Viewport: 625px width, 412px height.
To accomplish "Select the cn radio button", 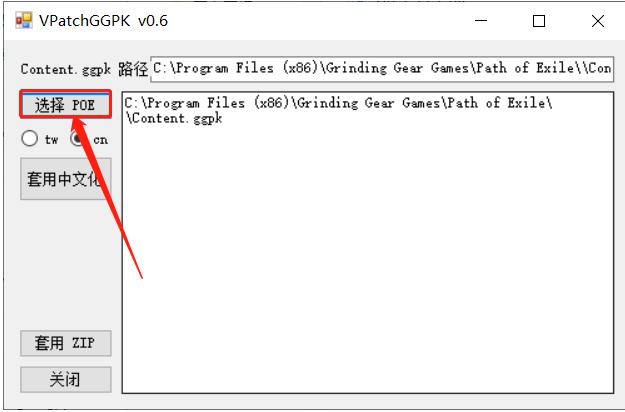I will [x=78, y=139].
